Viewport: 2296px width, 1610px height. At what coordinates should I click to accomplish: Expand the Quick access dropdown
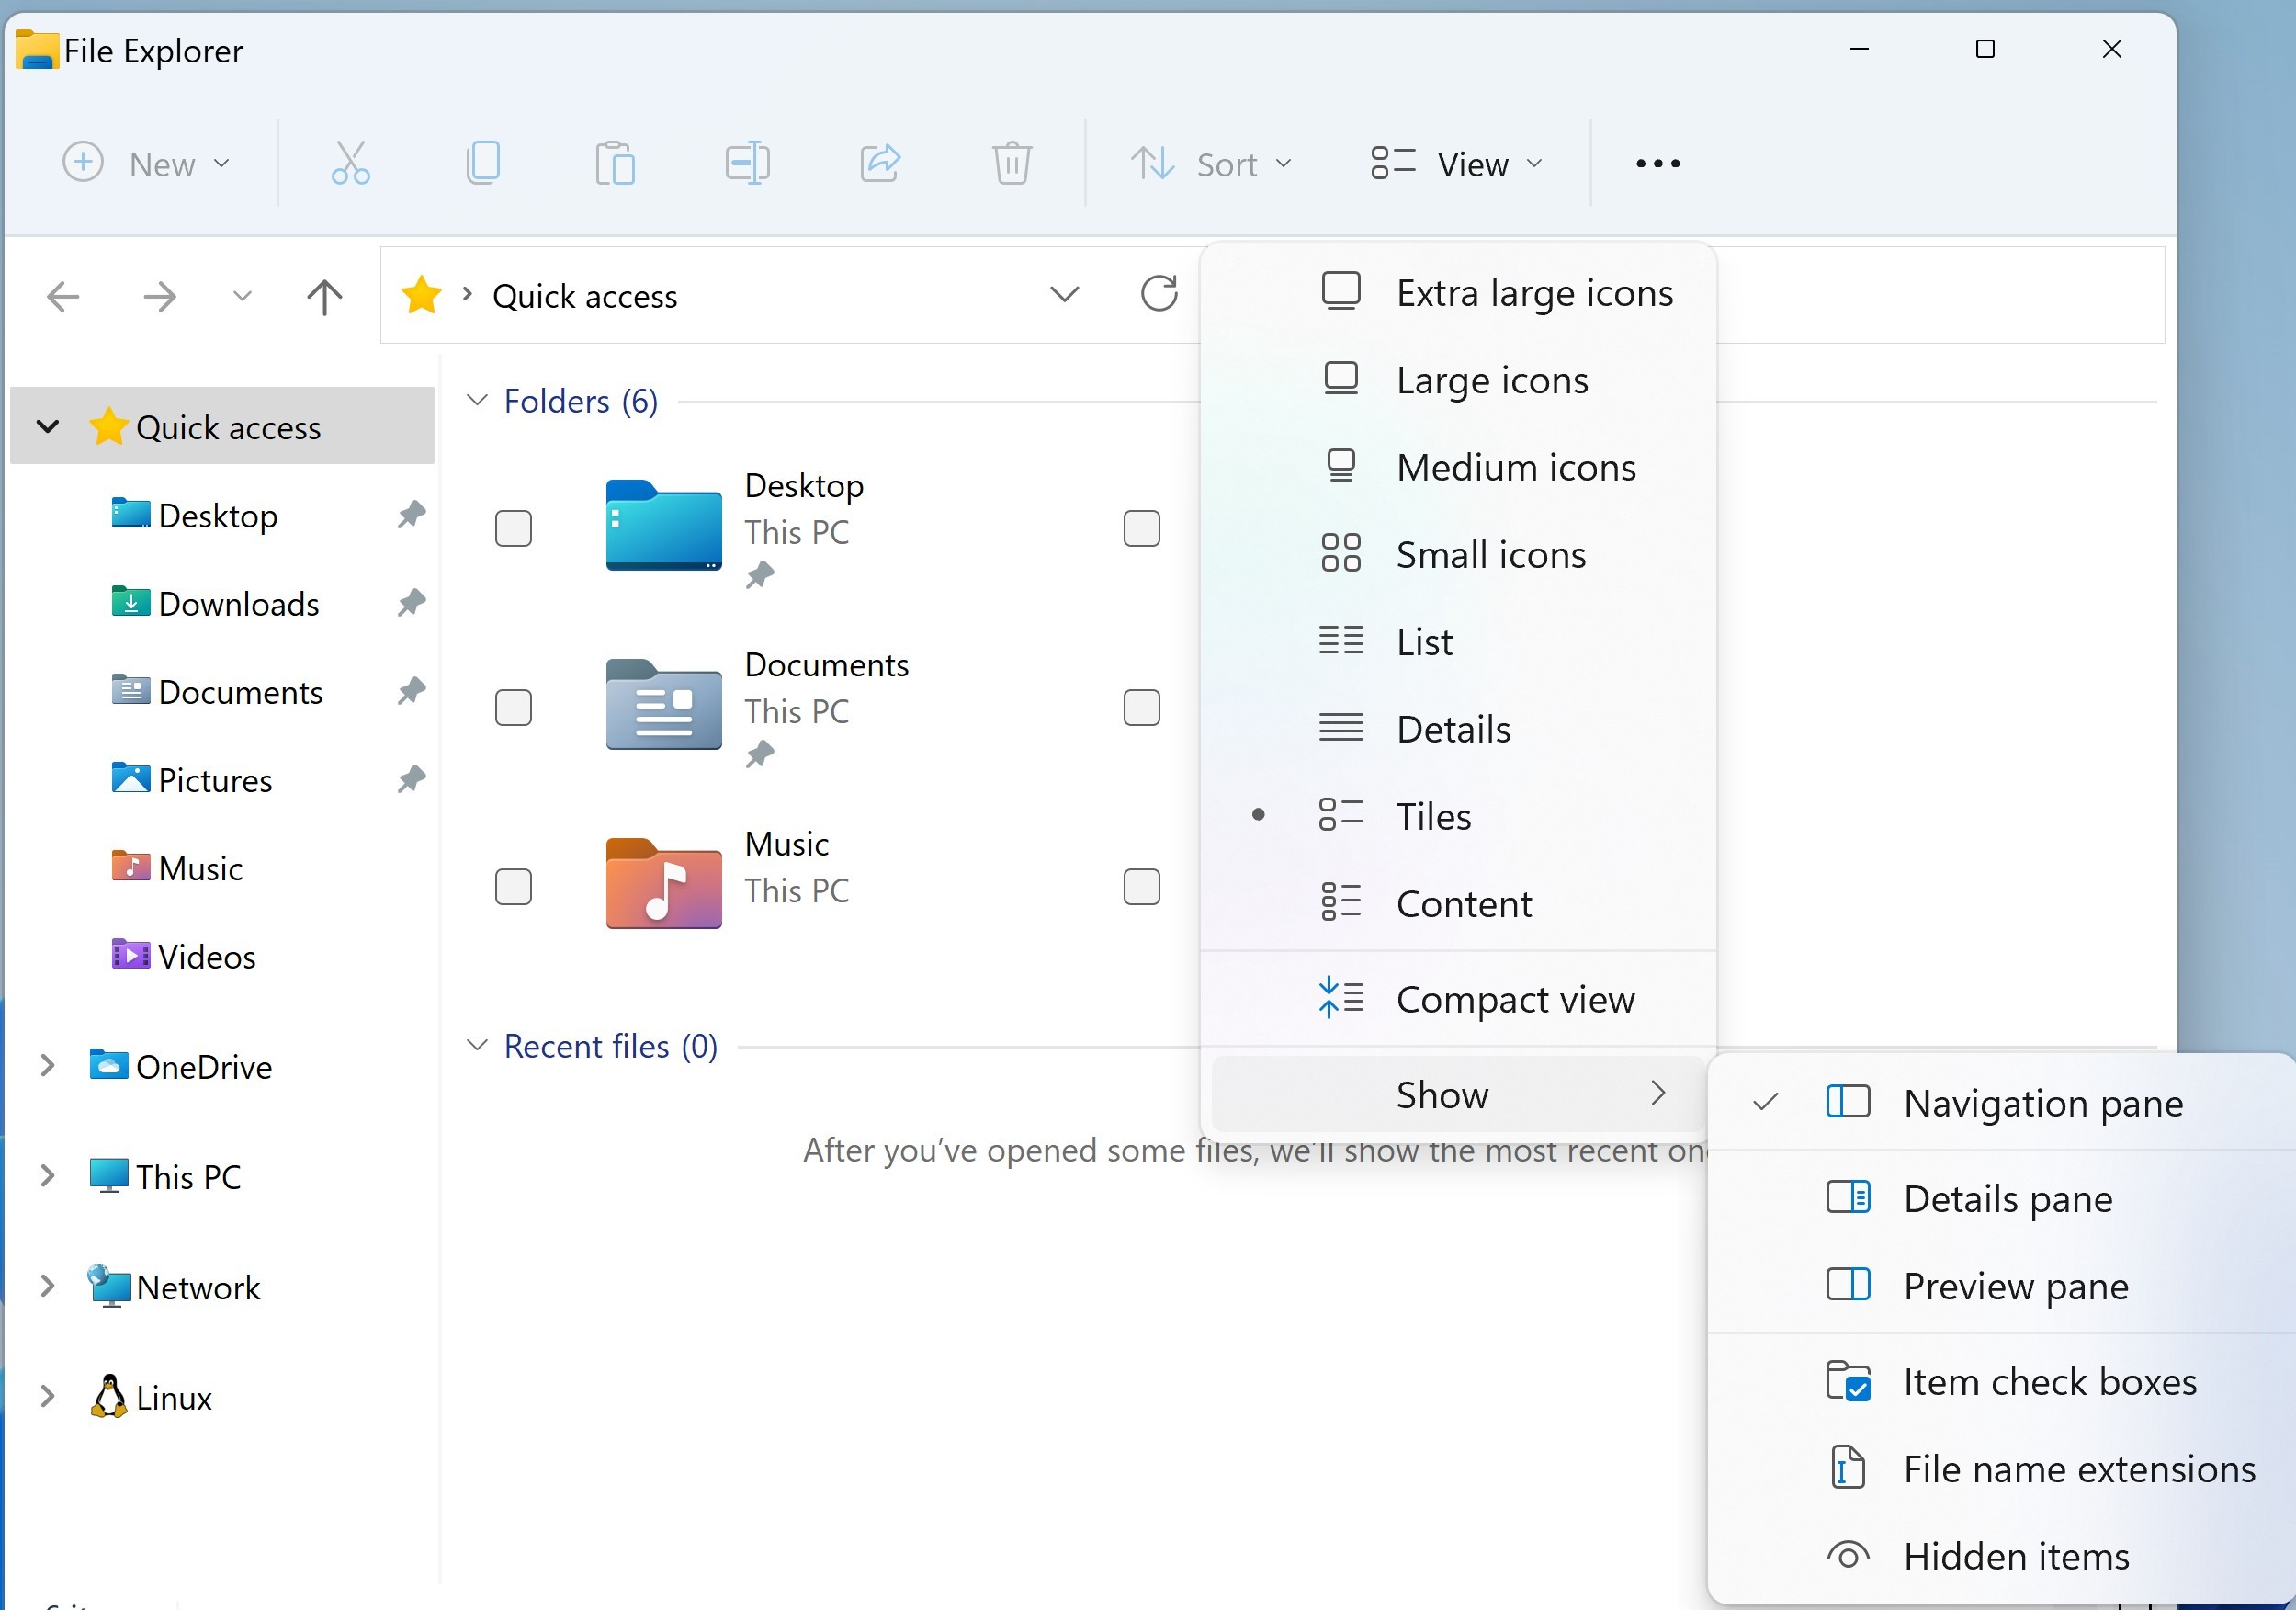click(47, 427)
